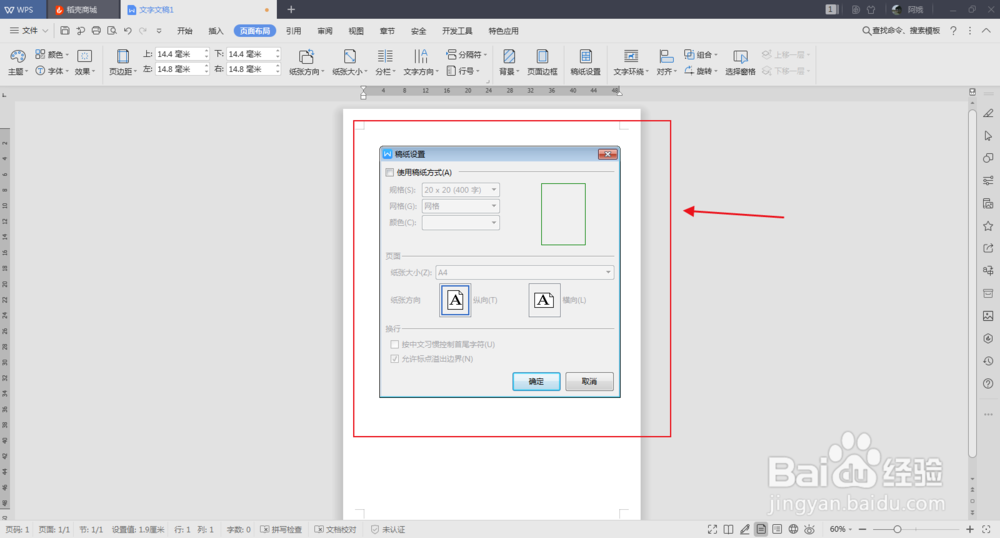Switch to web layout globe icon
1000x538 pixels.
click(793, 529)
